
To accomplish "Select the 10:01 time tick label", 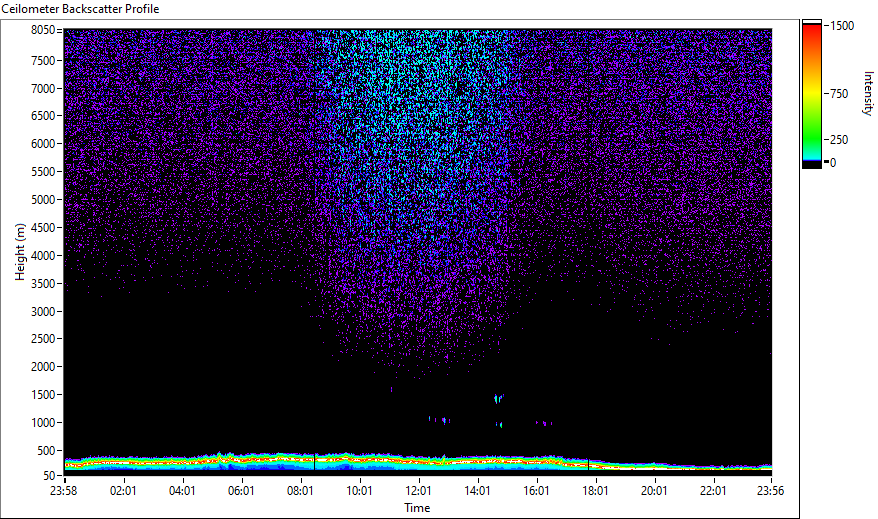I will [x=359, y=491].
